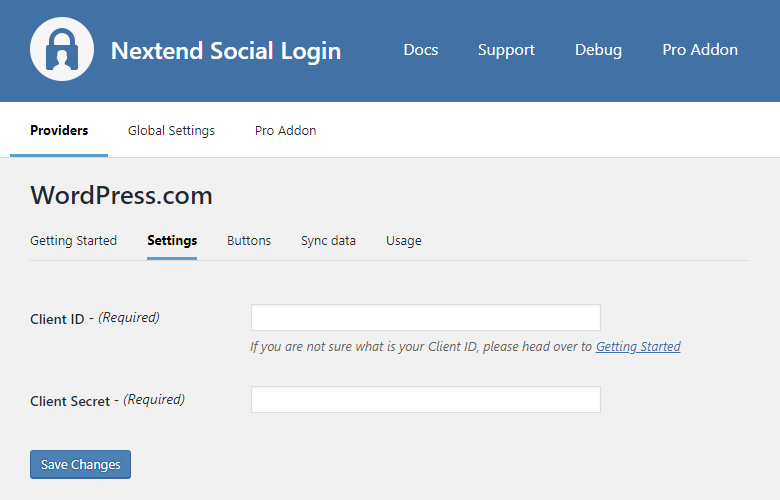Select the Providers tab
Image resolution: width=780 pixels, height=500 pixels.
[x=59, y=131]
